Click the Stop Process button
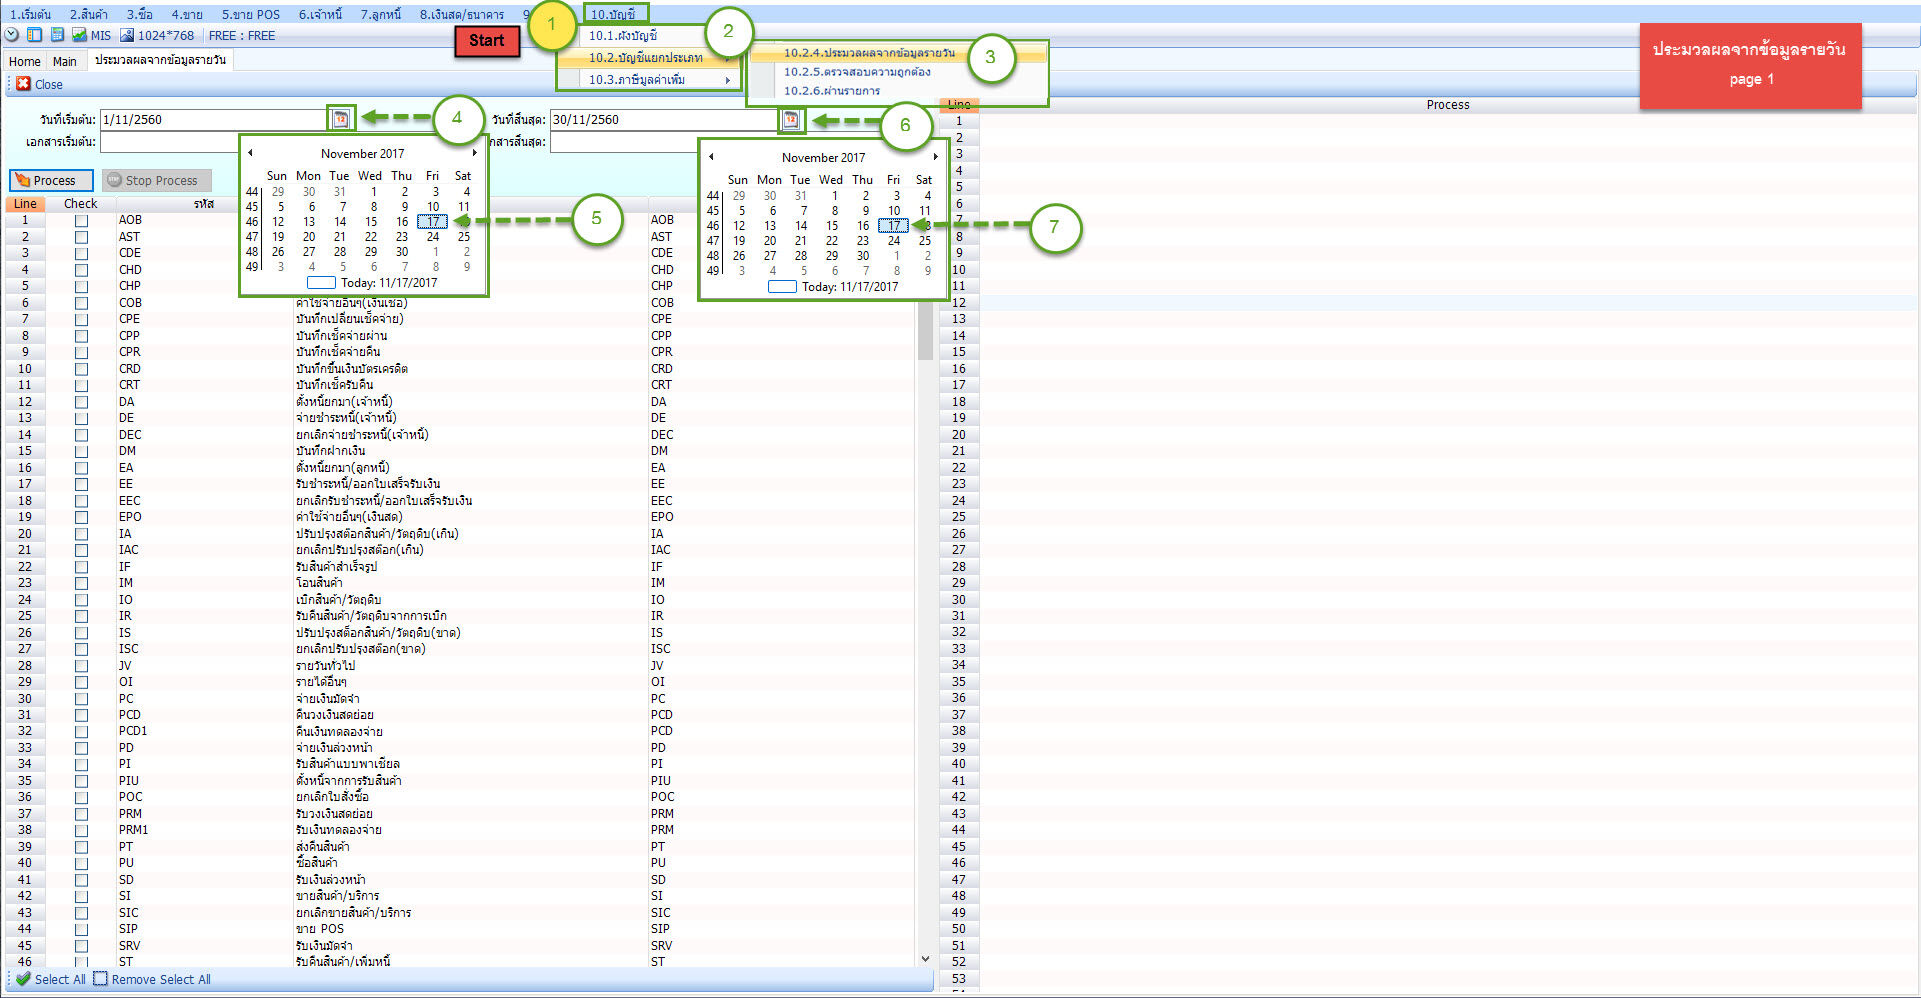Image resolution: width=1921 pixels, height=998 pixels. point(157,180)
